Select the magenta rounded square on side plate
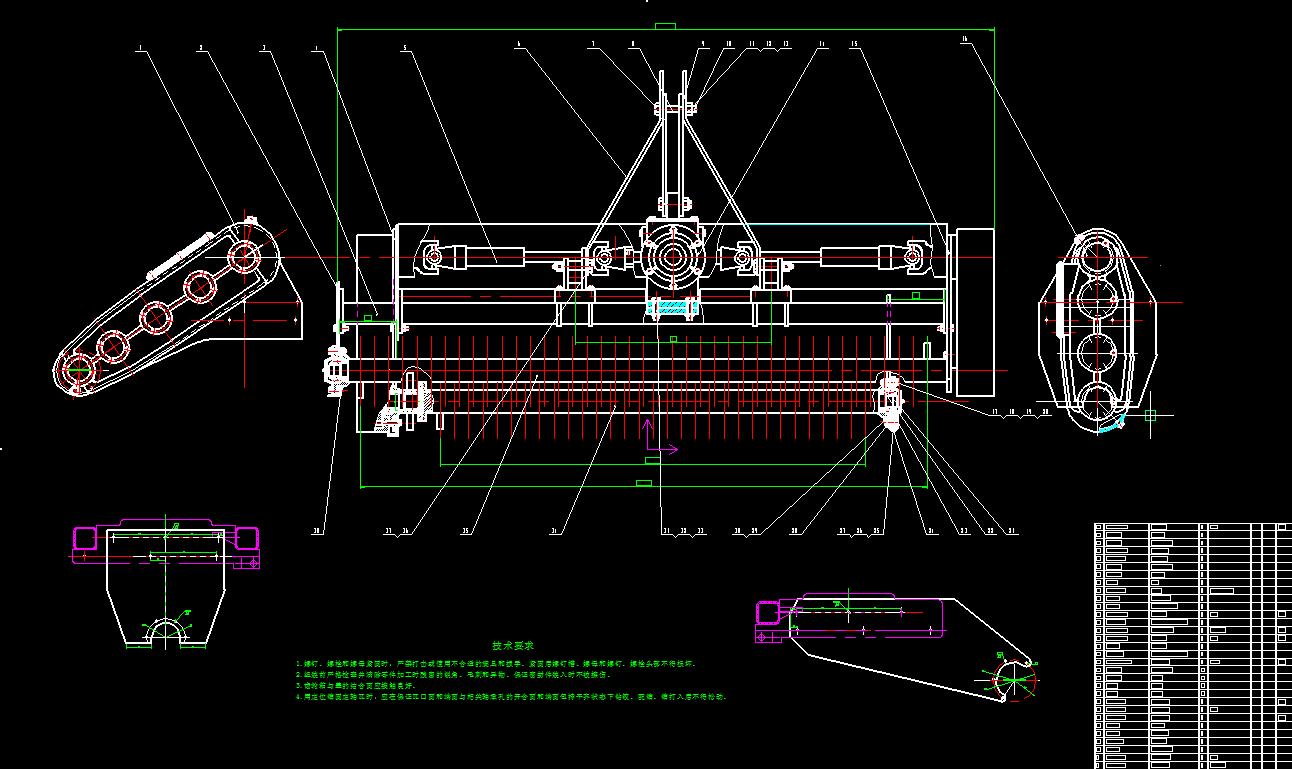1292x769 pixels. 768,611
